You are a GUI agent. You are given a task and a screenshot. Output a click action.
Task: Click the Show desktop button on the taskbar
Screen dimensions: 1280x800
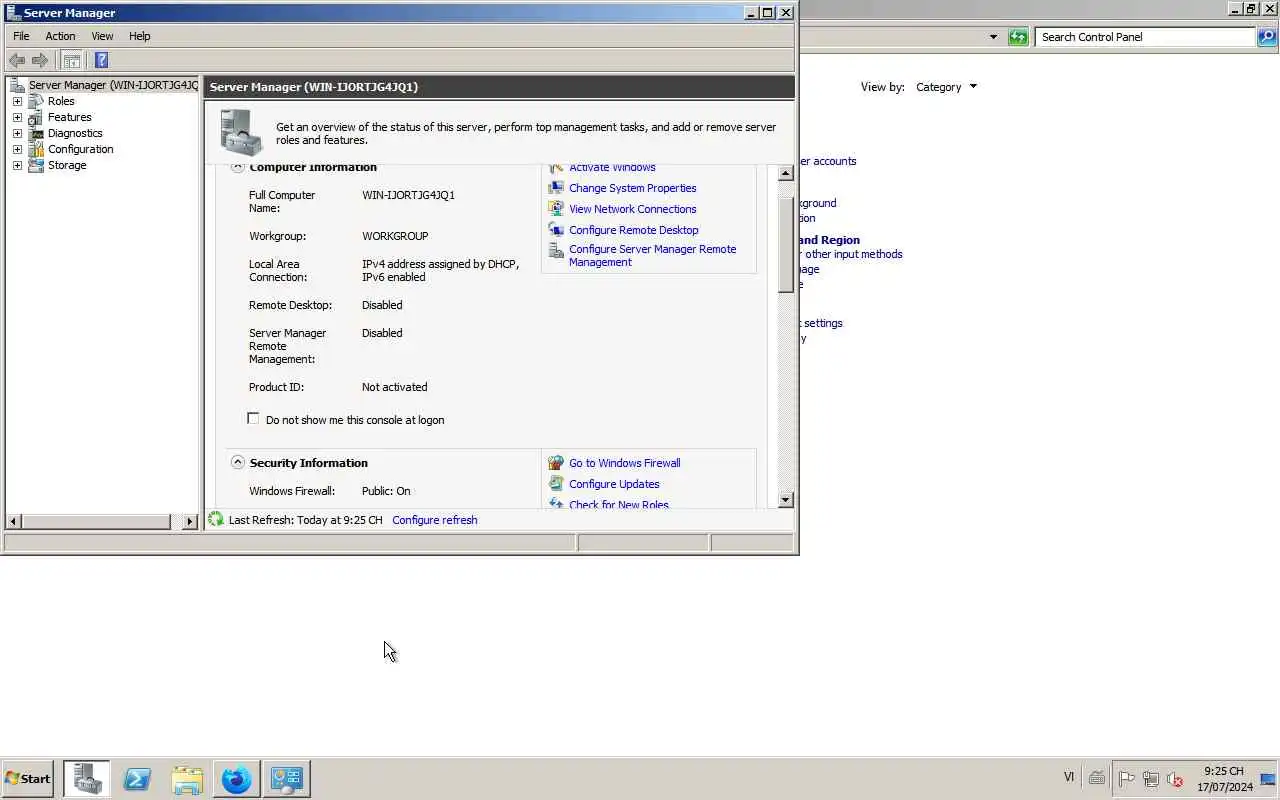tap(1270, 778)
